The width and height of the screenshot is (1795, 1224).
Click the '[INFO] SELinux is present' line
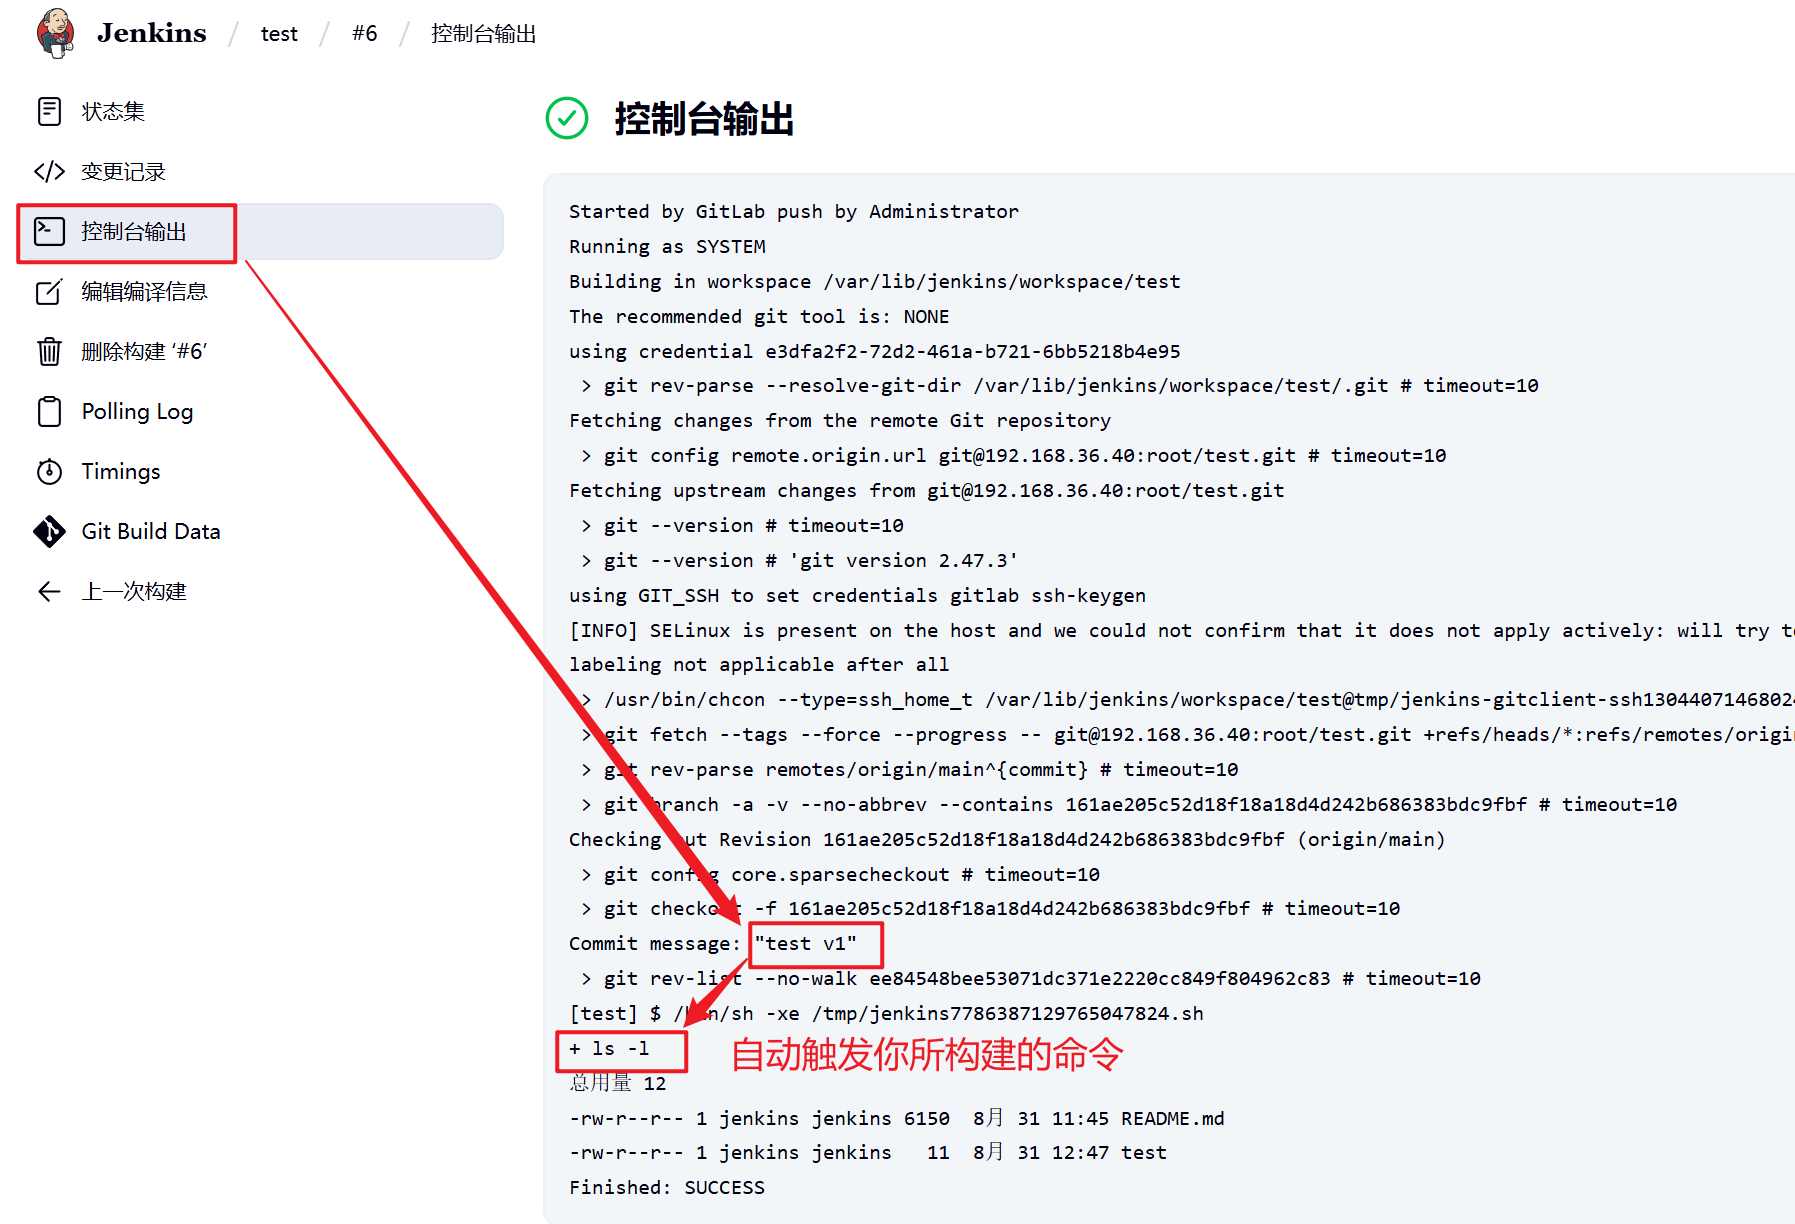pyautogui.click(x=1182, y=630)
